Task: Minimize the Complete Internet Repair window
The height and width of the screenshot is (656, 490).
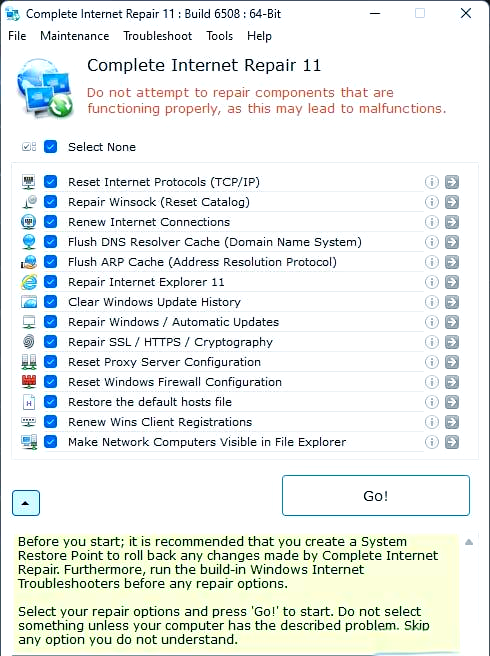Action: 375,13
